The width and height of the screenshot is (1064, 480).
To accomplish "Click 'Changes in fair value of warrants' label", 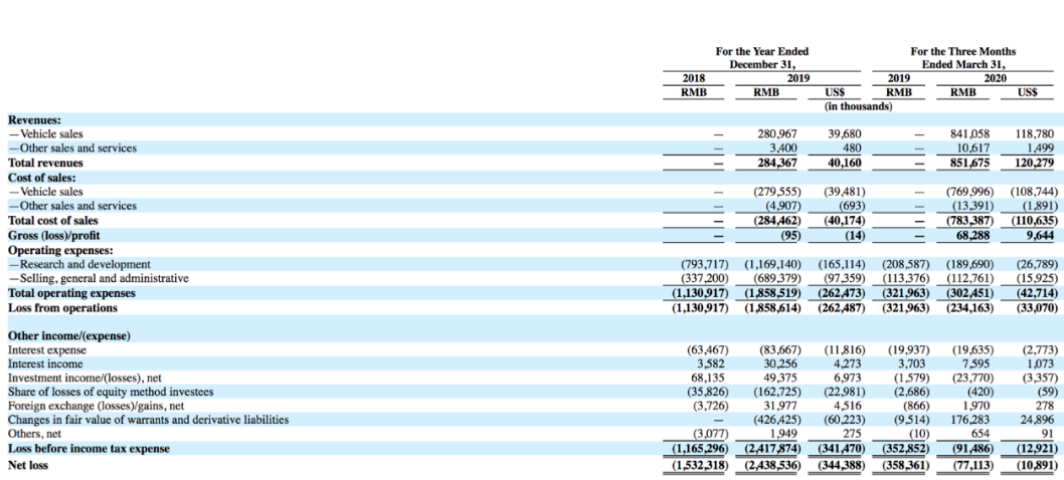I will [148, 420].
